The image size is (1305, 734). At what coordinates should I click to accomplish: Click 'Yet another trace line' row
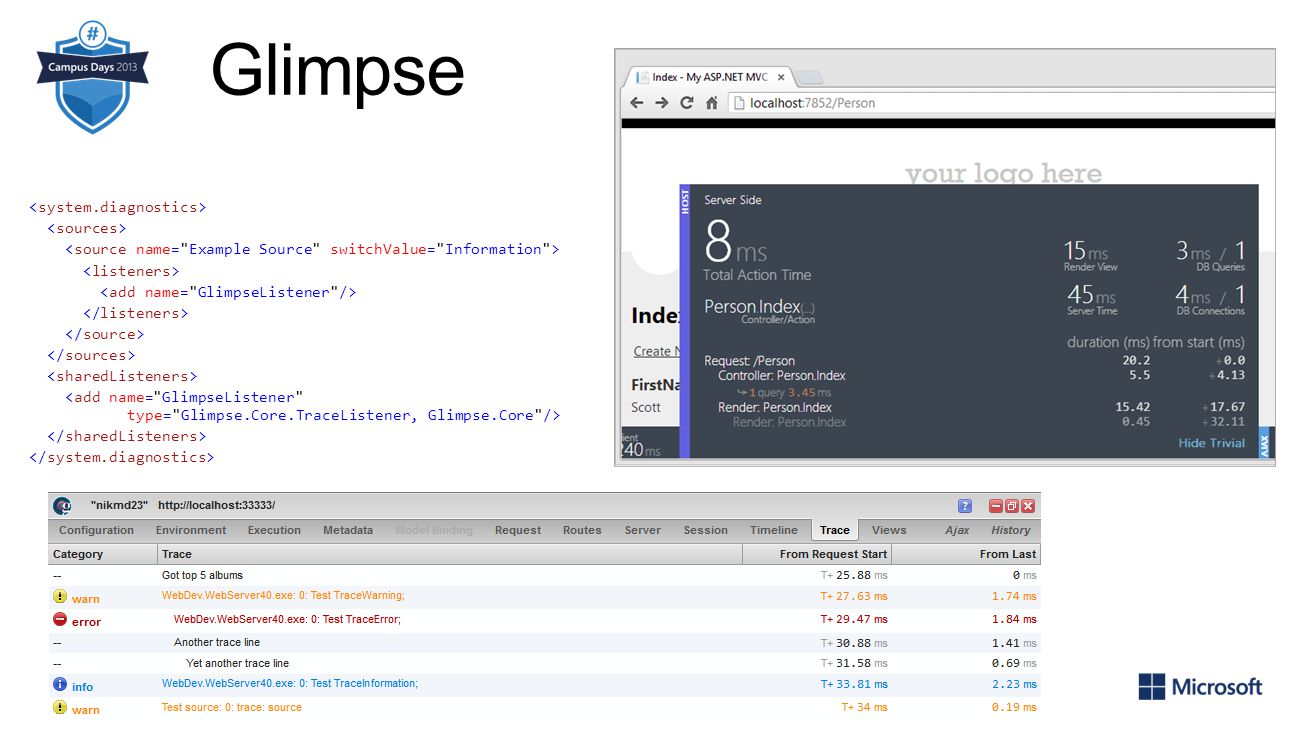tap(544, 664)
